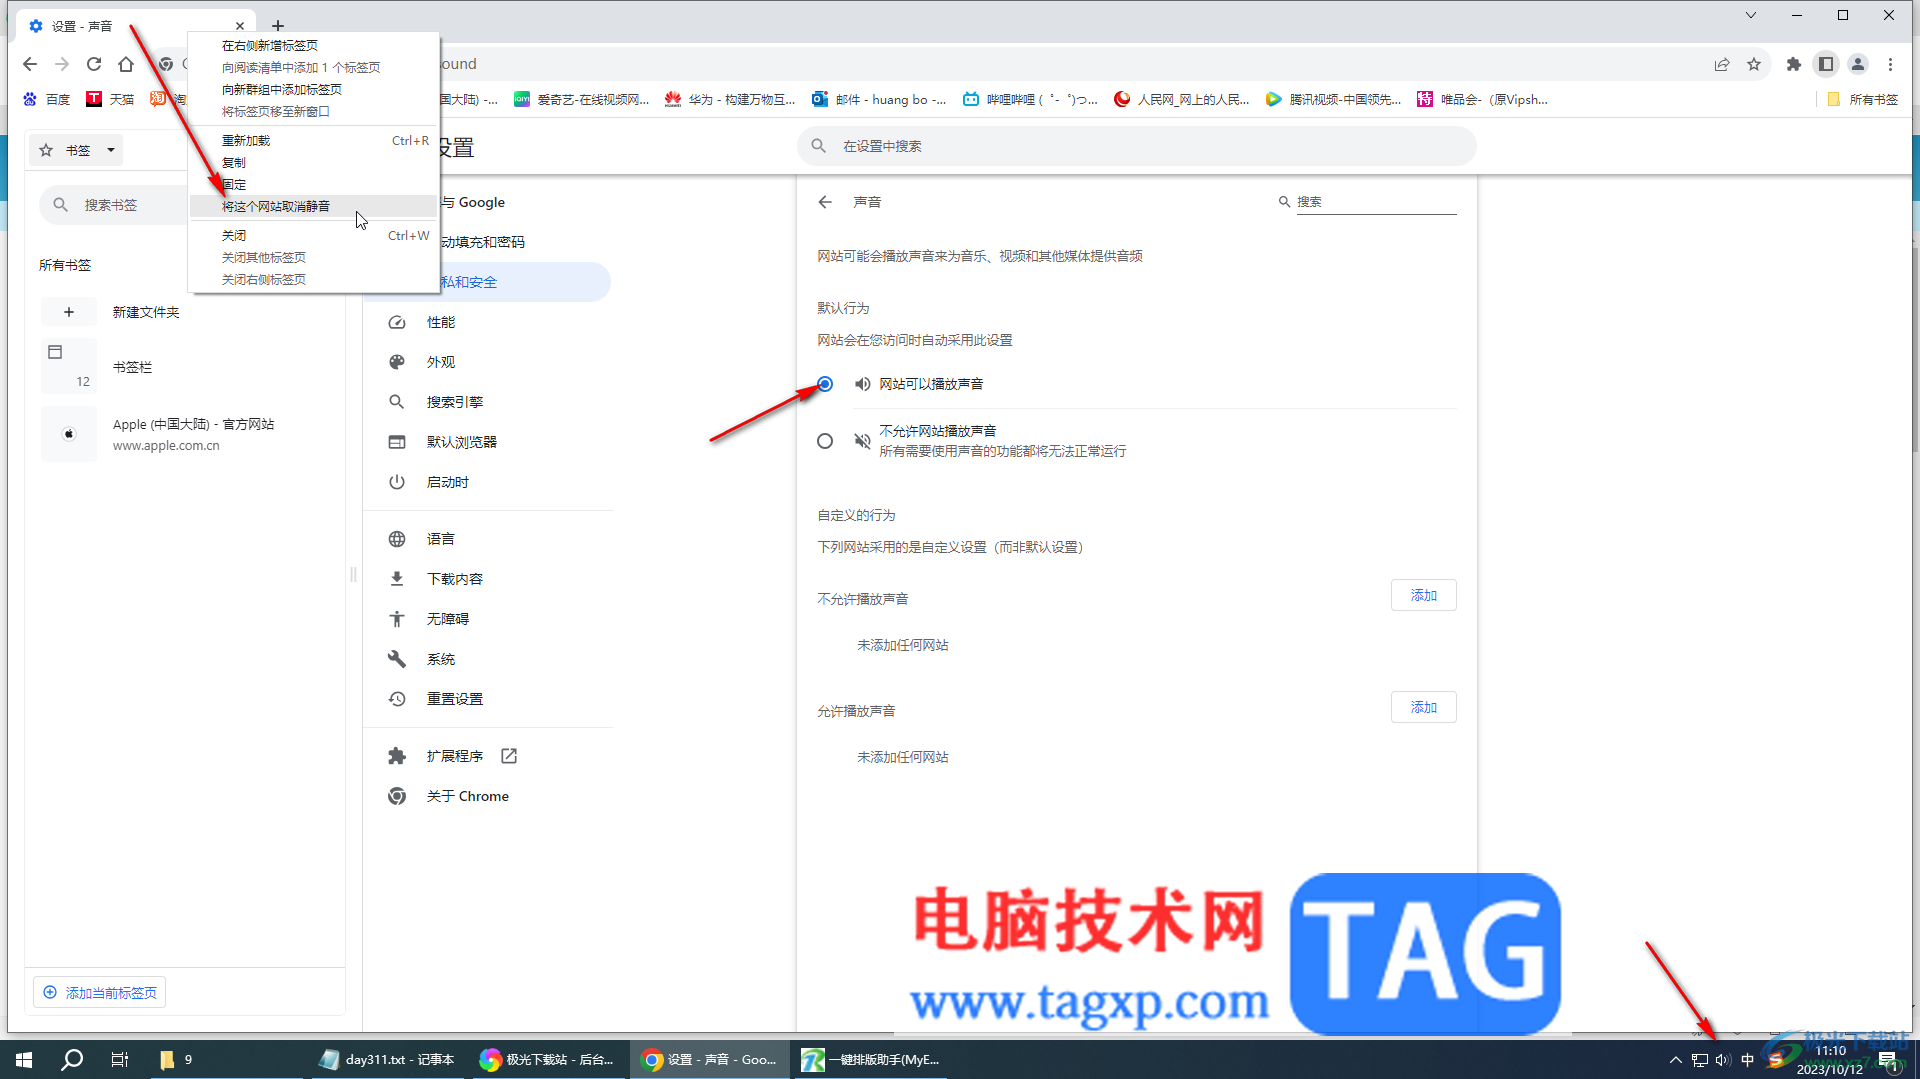
Task: Click the 性能 sidebar icon
Action: (397, 322)
